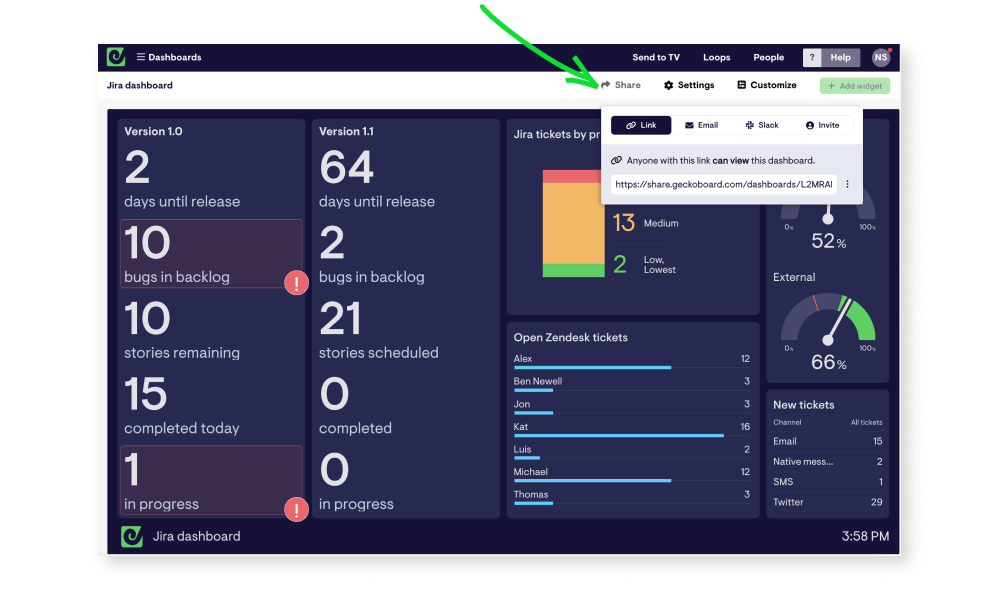Image resolution: width=1000 pixels, height=600 pixels.
Task: Click the '13 Medium' legend entry
Action: click(x=645, y=223)
